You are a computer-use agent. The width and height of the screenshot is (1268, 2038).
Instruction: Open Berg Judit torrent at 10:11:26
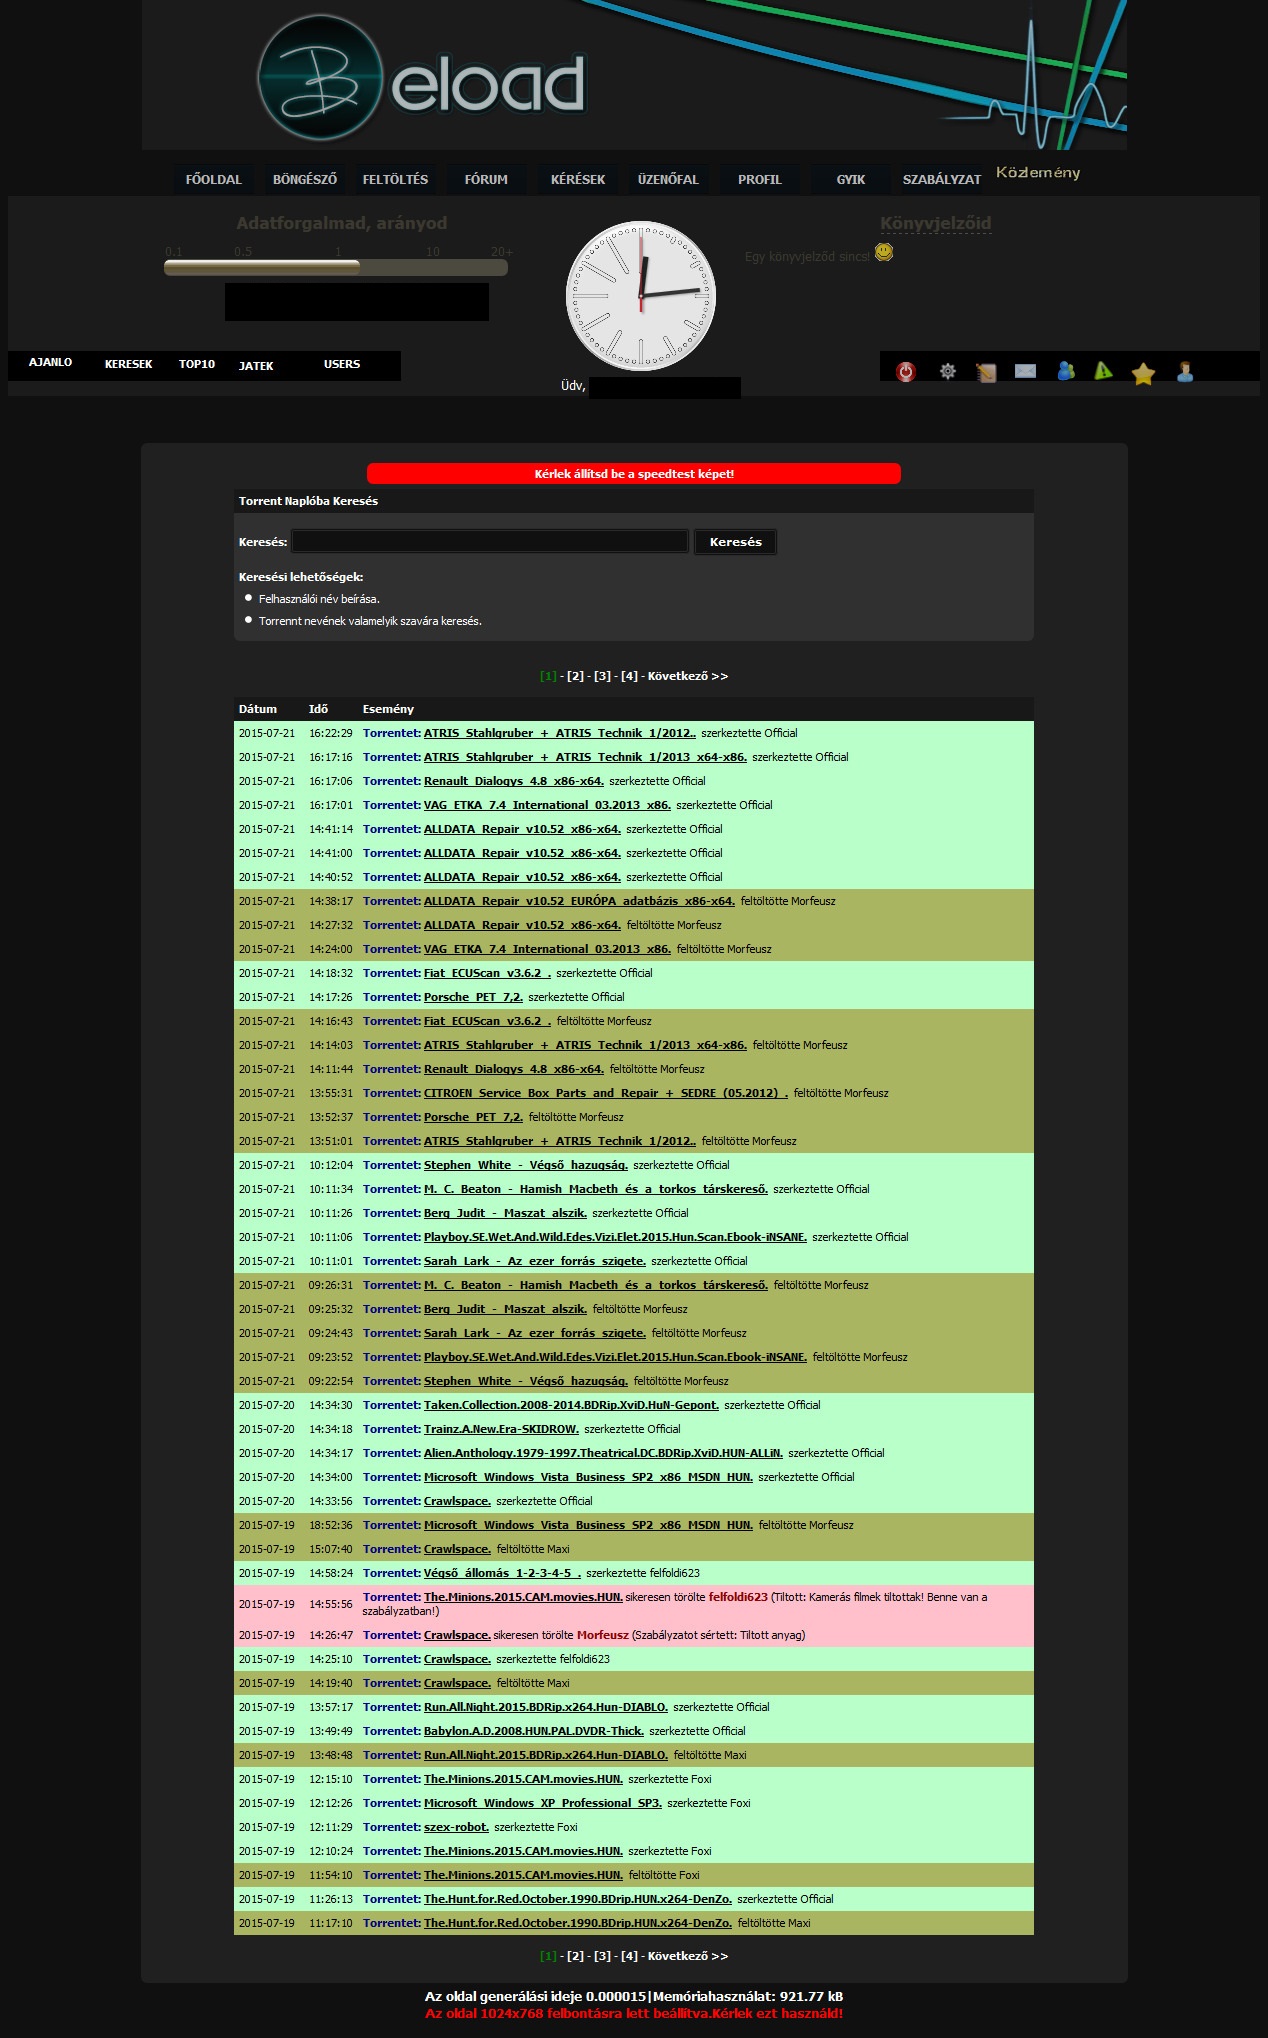(505, 1213)
